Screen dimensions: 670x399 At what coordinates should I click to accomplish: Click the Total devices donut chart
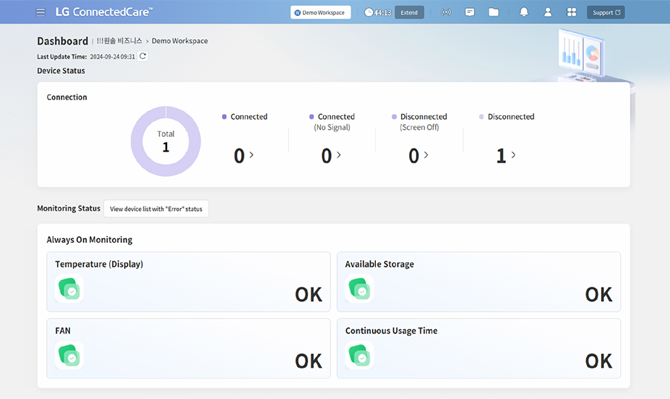tap(166, 141)
